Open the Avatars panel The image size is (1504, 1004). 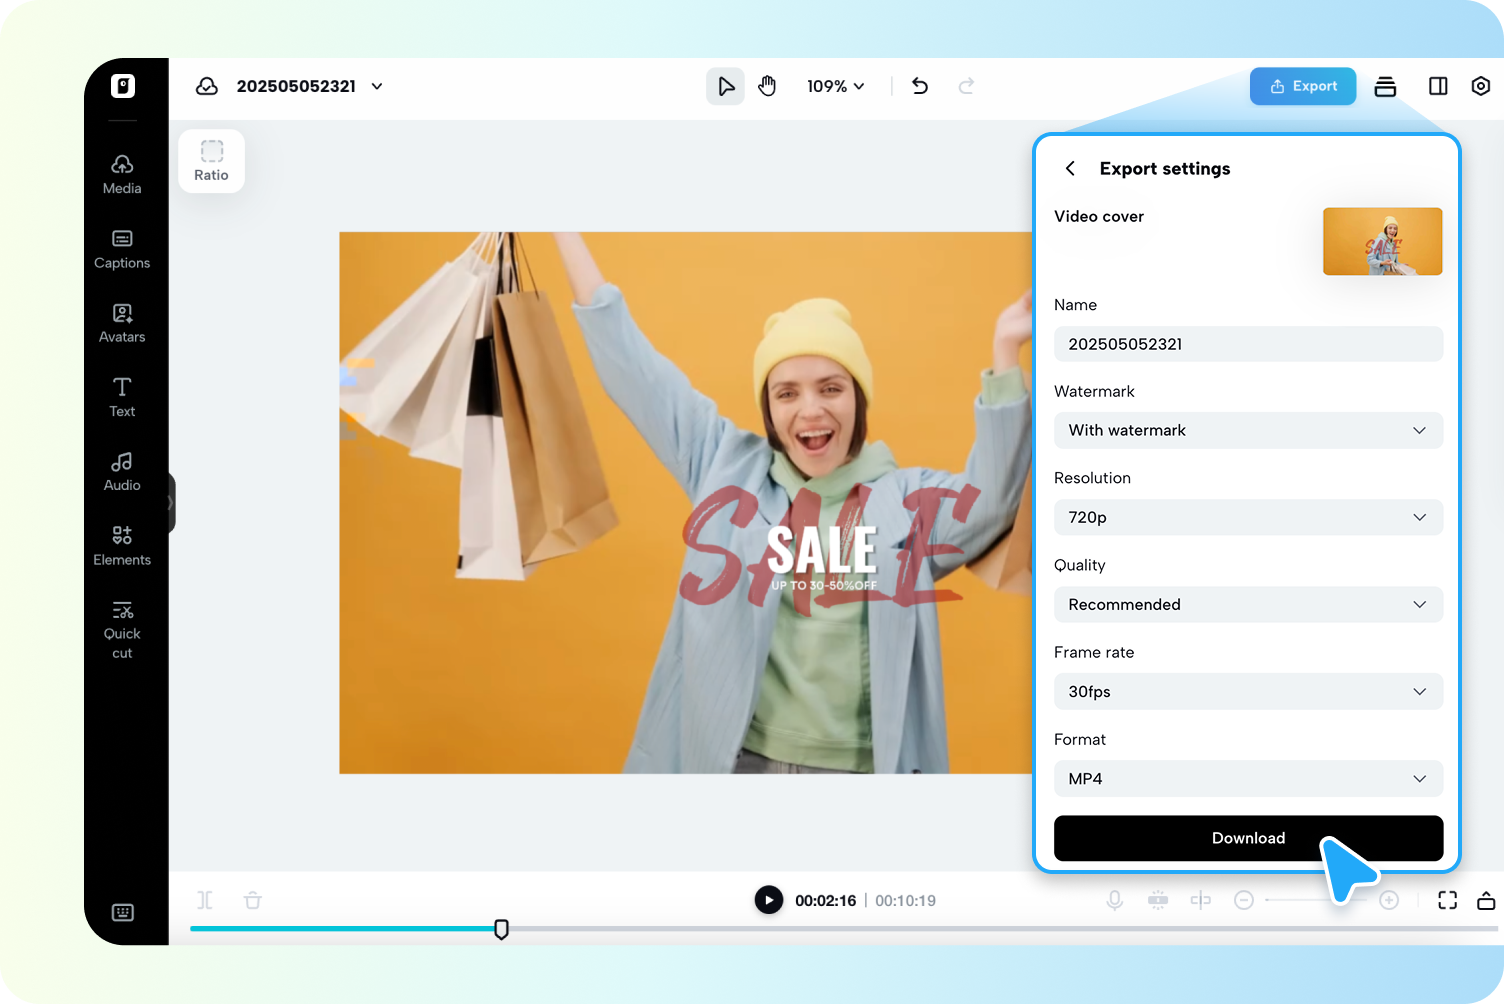tap(122, 323)
